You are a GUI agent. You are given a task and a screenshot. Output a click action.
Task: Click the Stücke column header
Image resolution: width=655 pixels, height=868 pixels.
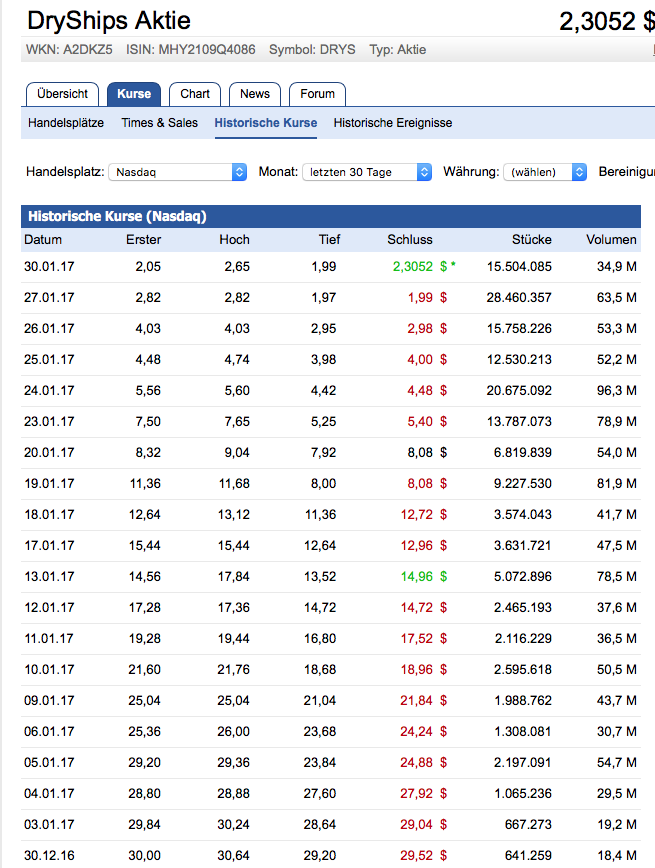point(532,240)
